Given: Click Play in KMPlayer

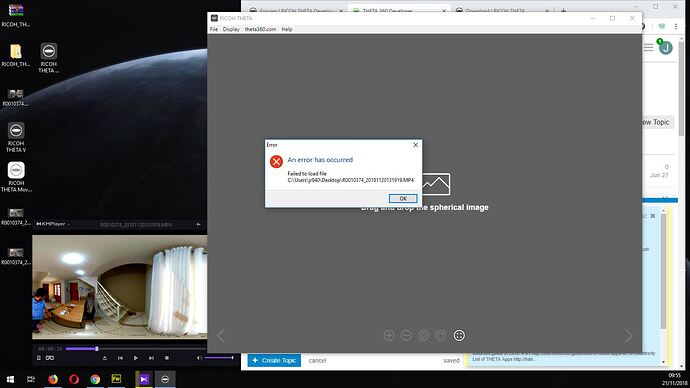Looking at the screenshot, I should [x=136, y=358].
